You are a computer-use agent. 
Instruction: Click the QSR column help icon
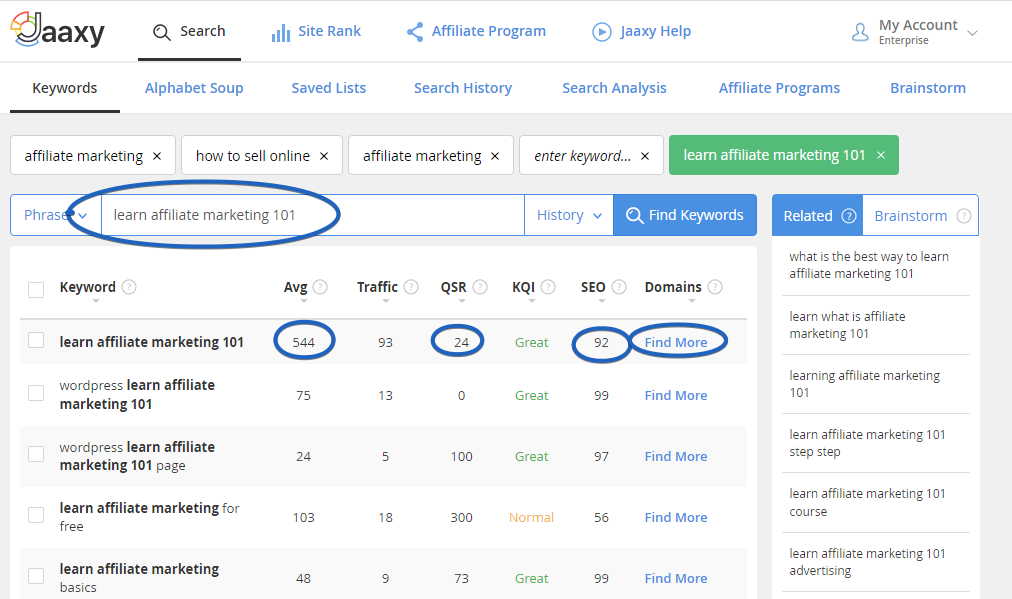pyautogui.click(x=480, y=287)
